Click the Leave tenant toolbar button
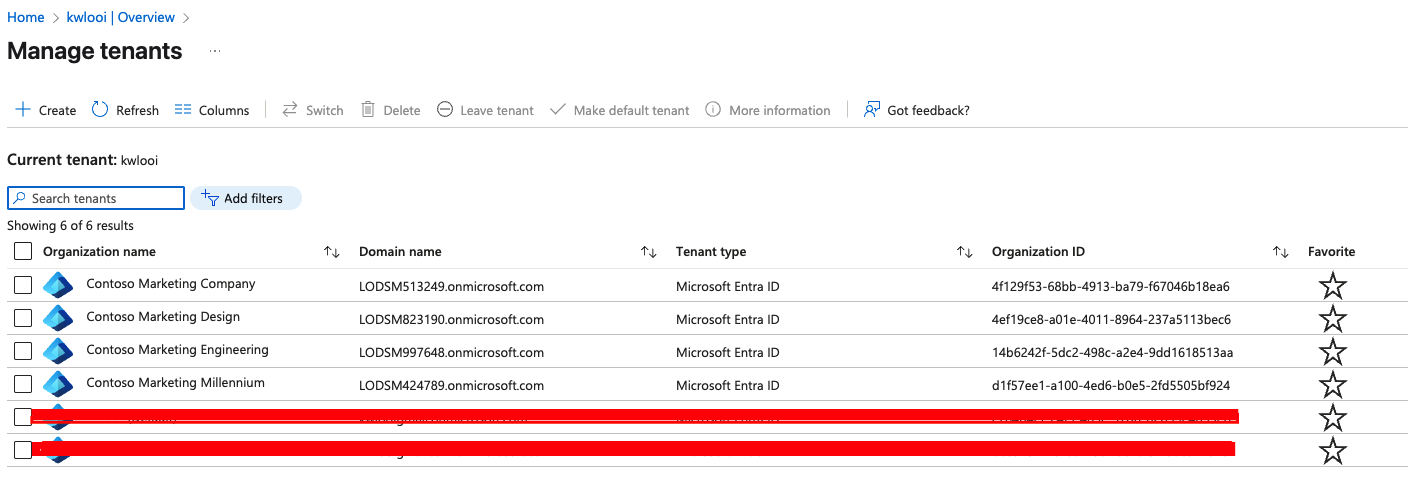 [x=486, y=110]
